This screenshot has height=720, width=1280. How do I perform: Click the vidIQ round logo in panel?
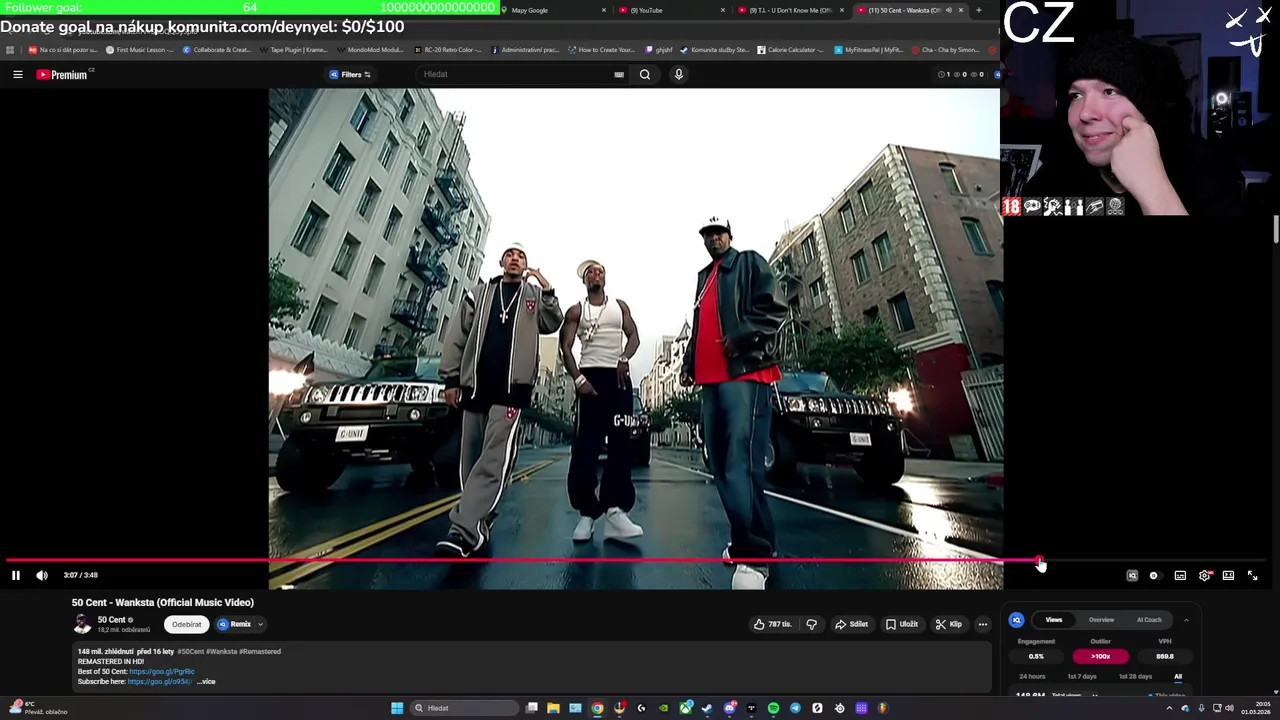click(1017, 620)
